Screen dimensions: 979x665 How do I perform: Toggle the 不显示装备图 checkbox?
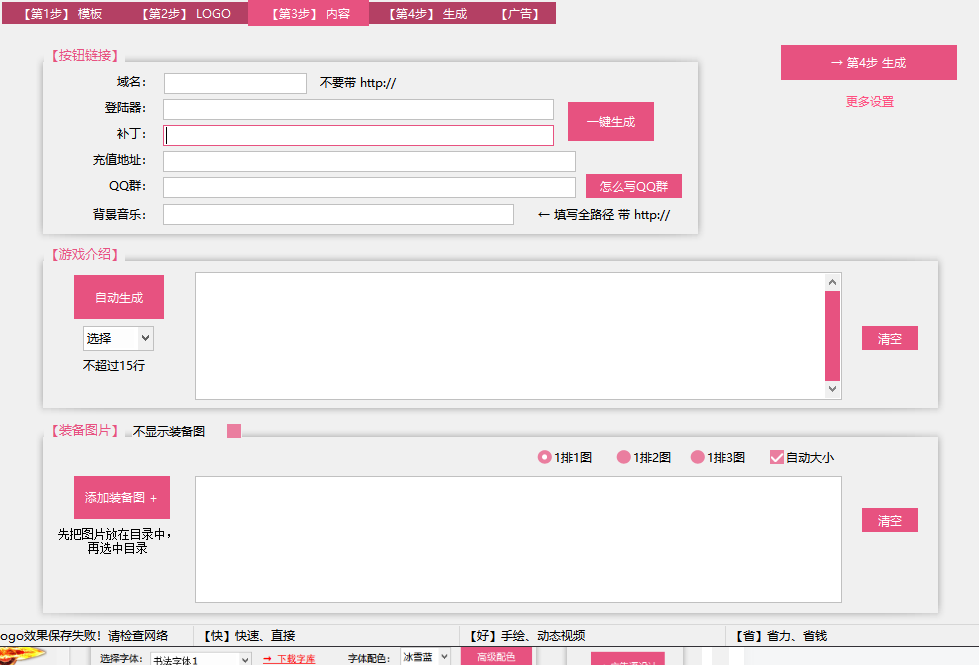pos(234,431)
